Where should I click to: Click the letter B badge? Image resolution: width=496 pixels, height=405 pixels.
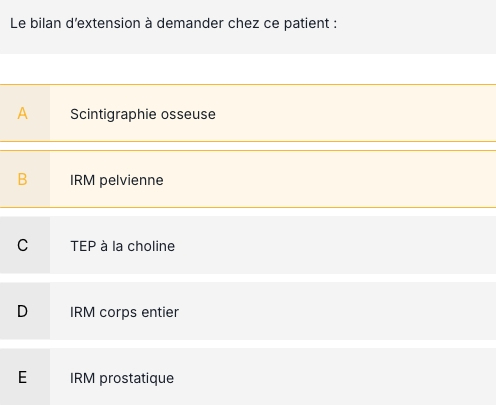(x=25, y=179)
